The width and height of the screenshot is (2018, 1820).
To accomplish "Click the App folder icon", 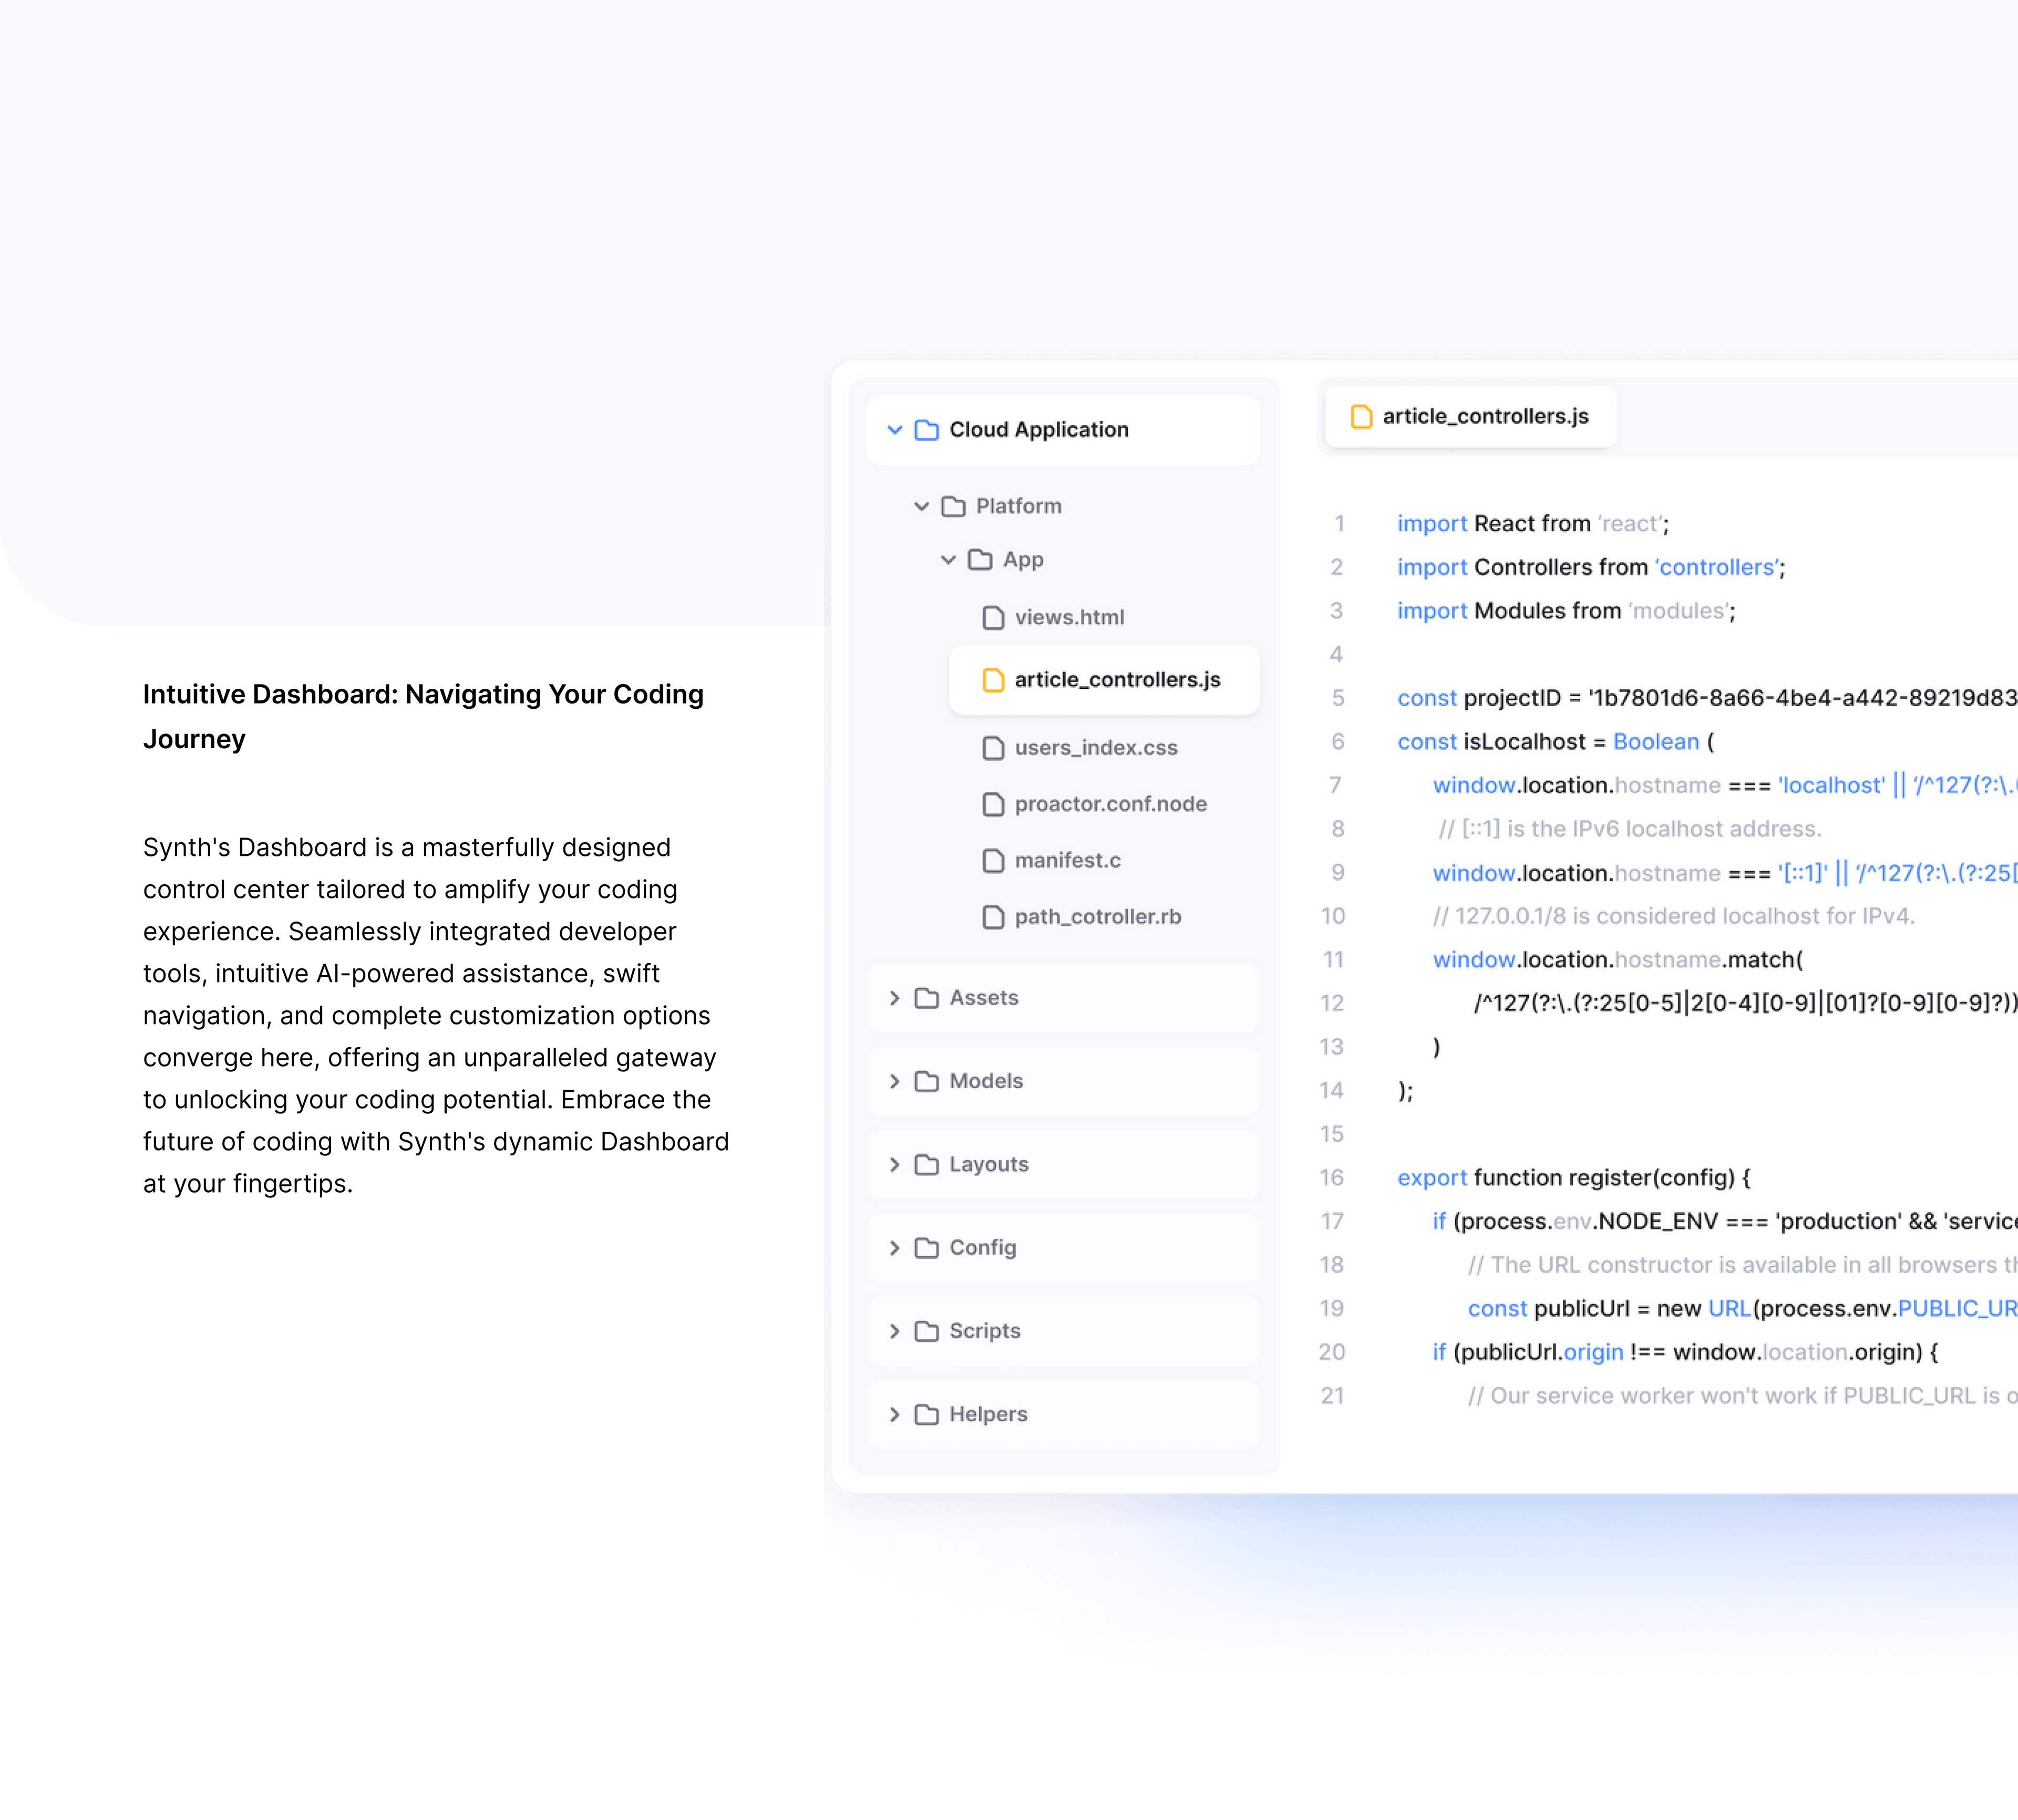I will (x=980, y=560).
